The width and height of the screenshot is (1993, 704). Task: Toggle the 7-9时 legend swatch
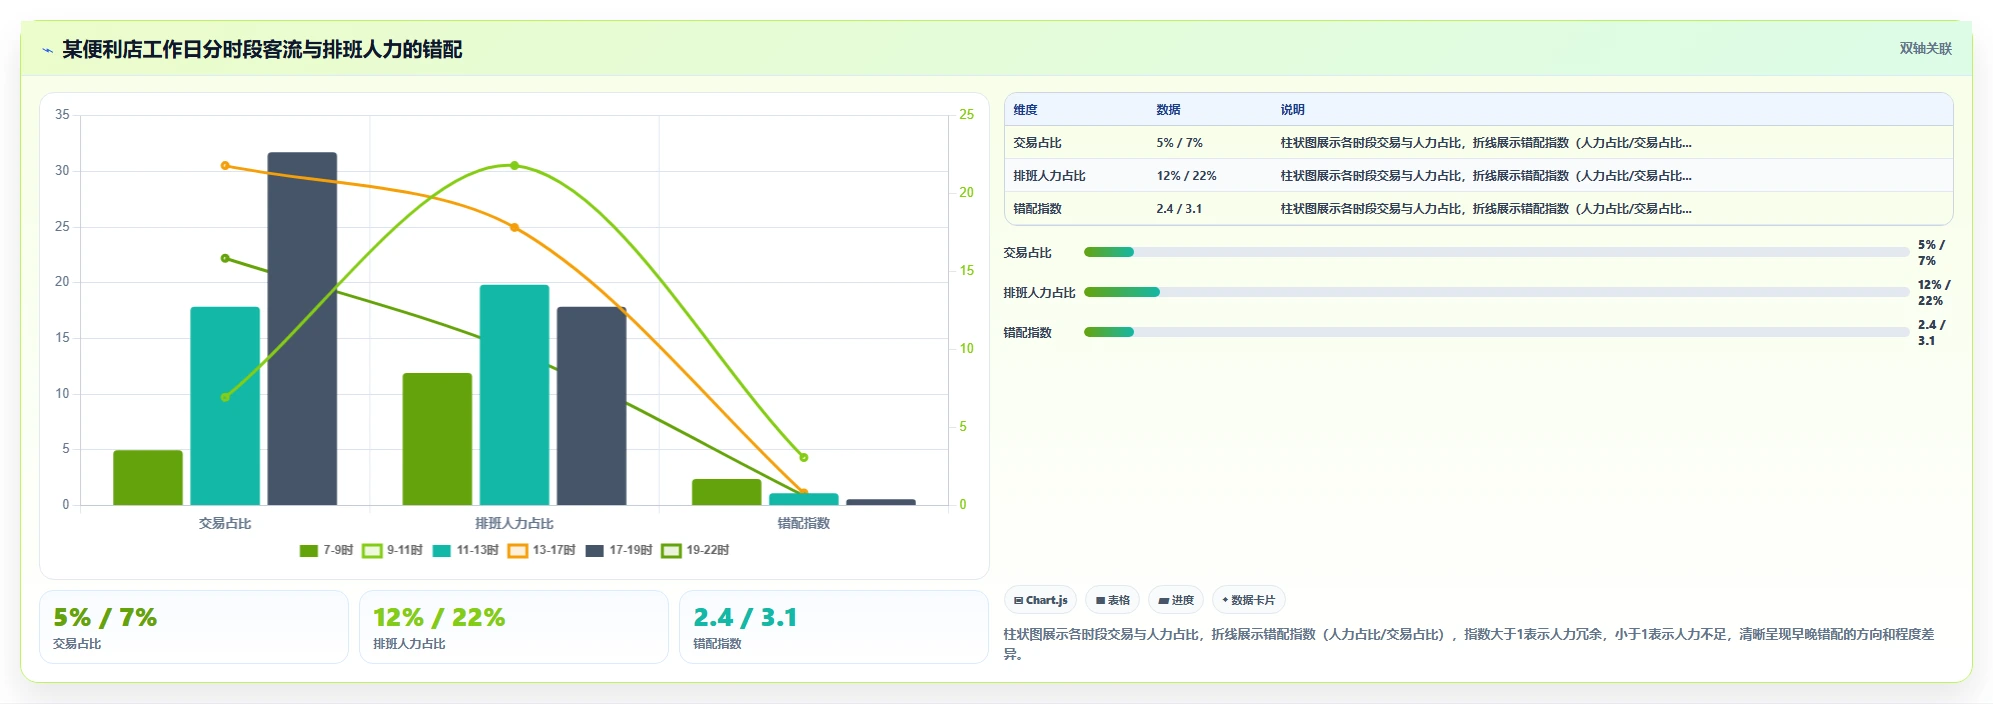click(309, 551)
